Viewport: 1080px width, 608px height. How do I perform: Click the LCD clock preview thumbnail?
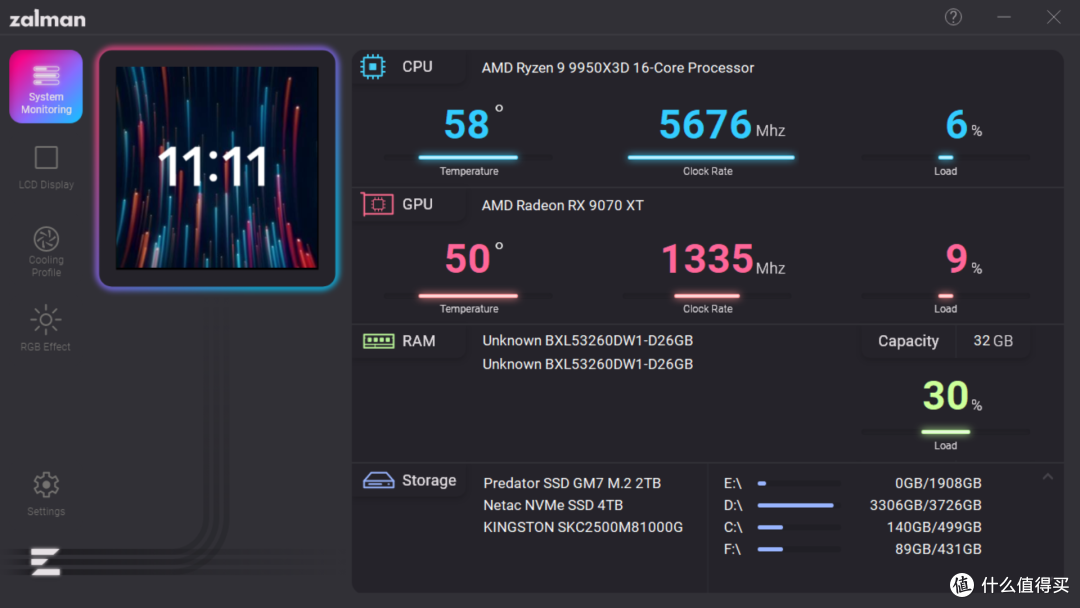(217, 167)
